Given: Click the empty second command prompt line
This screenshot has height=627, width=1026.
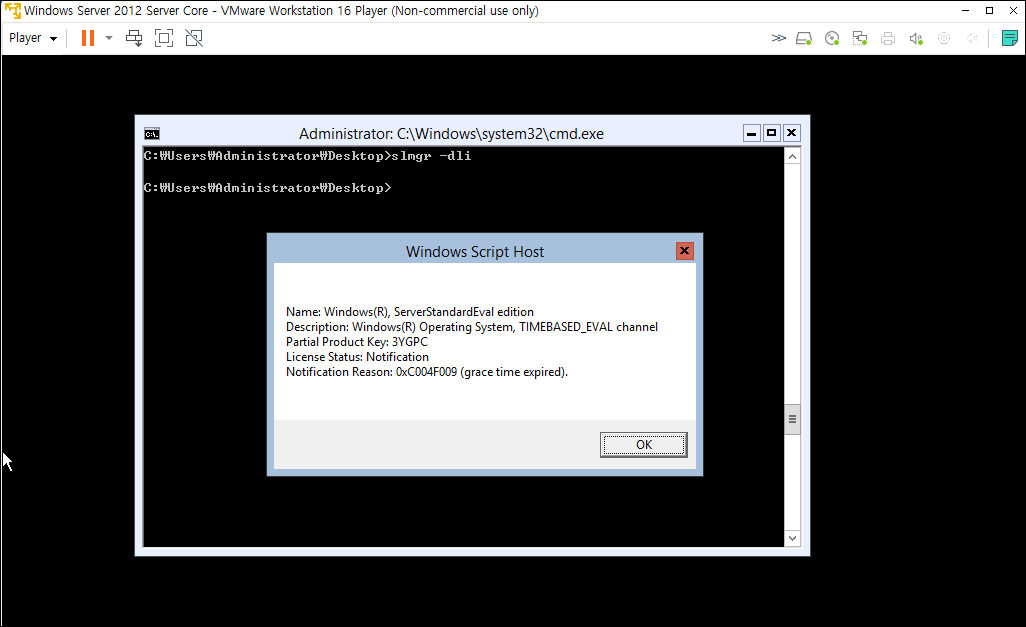Looking at the screenshot, I should click(x=268, y=188).
